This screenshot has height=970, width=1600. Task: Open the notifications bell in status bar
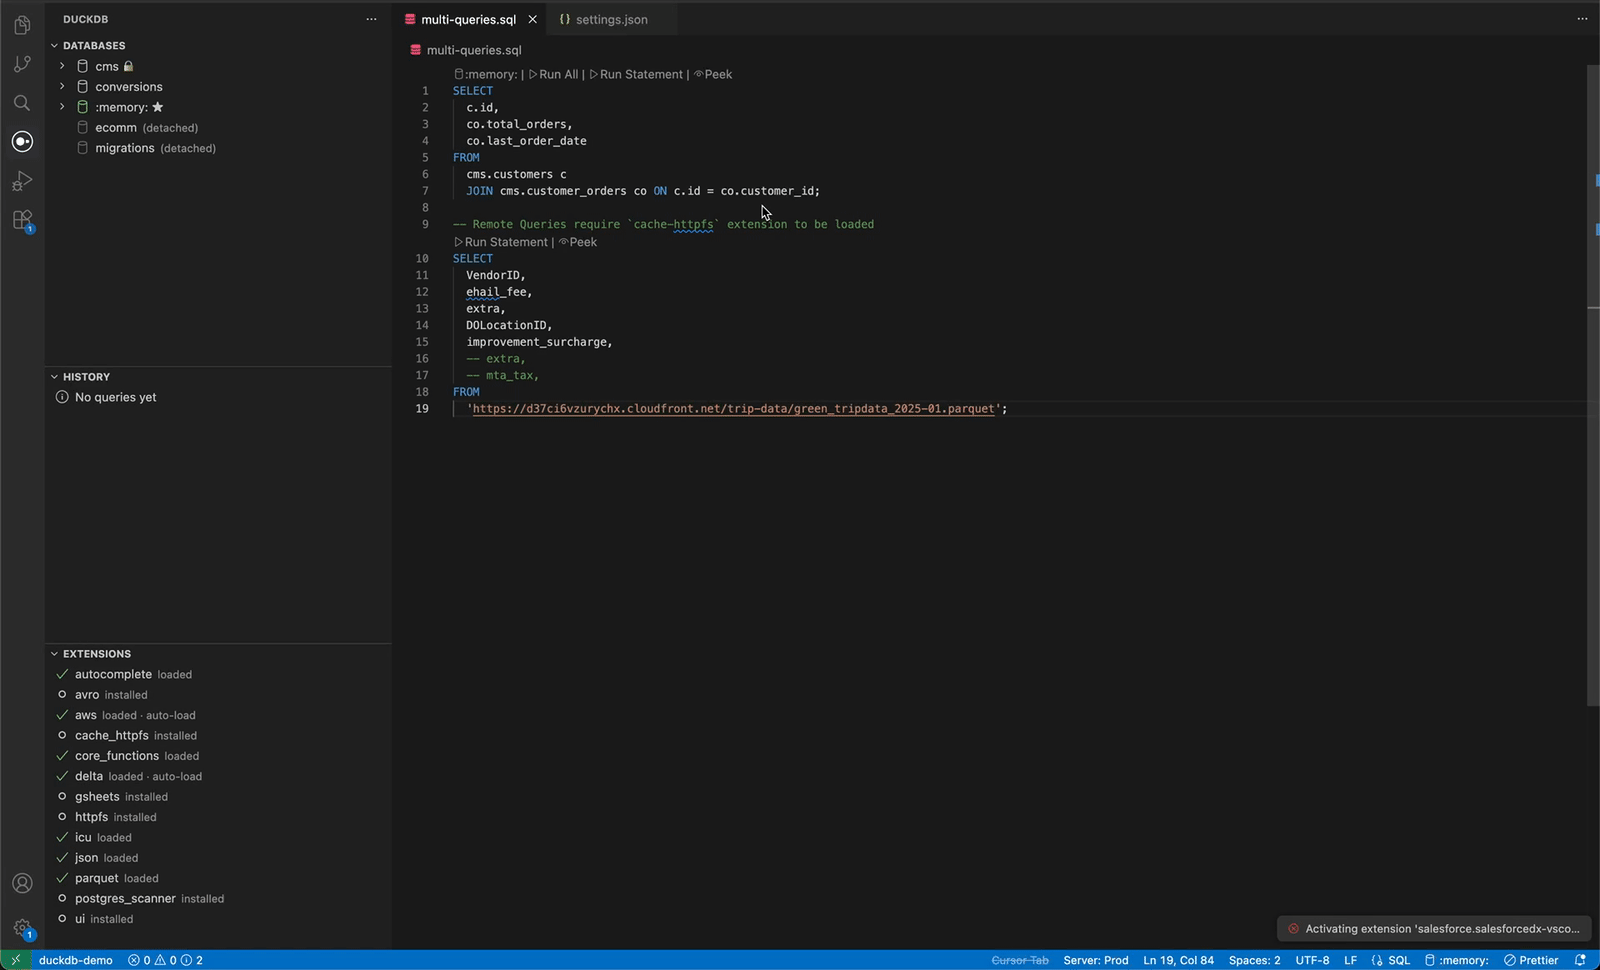(x=1580, y=960)
